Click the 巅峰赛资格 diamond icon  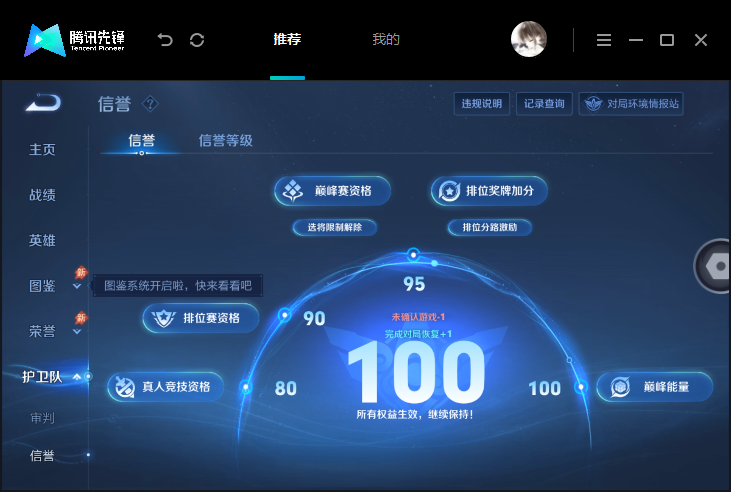tap(293, 191)
